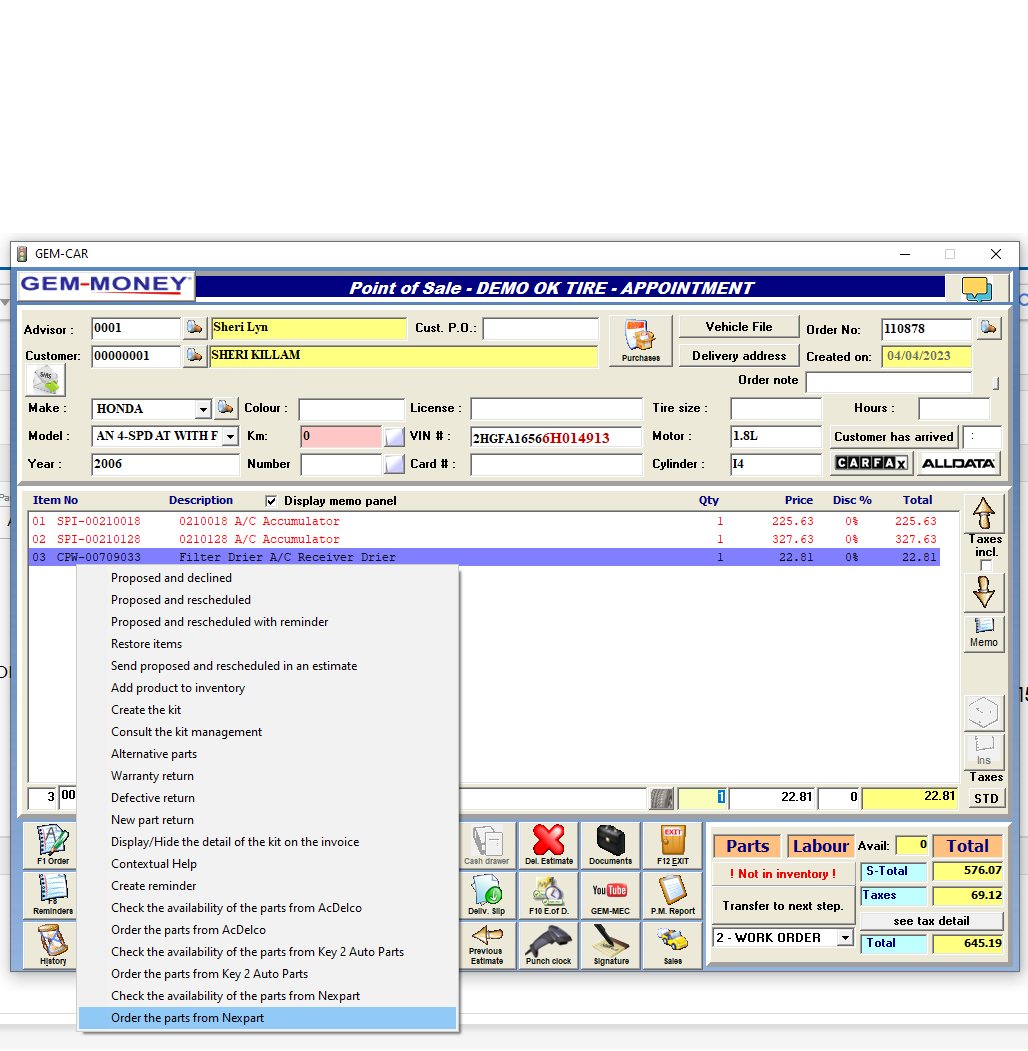Open the Reminders icon
Viewport: 1028px width, 1051px height.
53,895
